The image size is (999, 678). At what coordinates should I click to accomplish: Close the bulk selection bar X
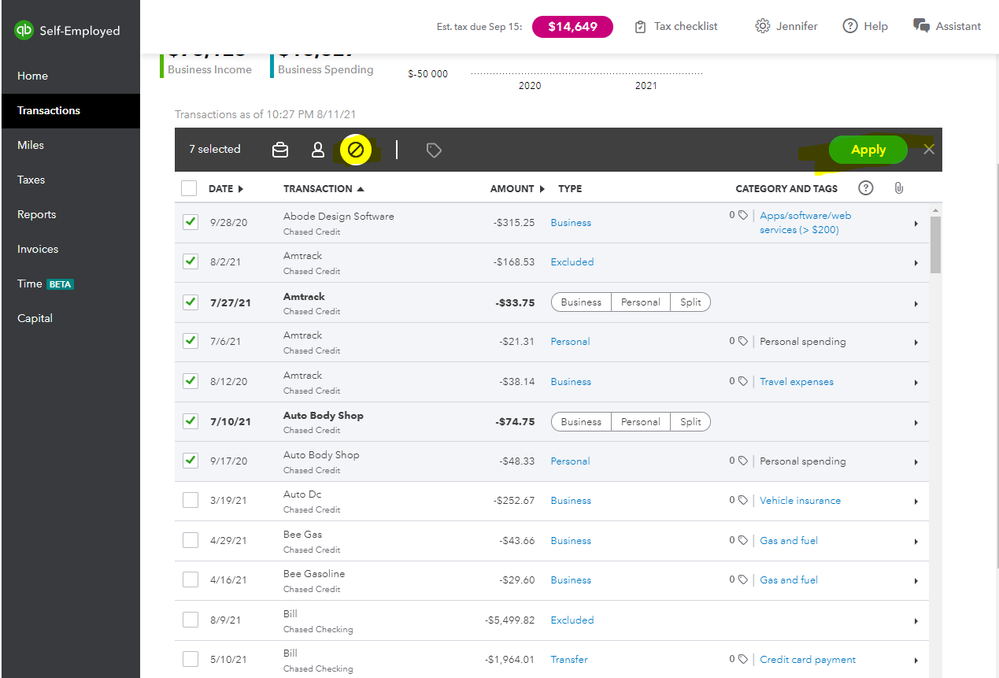pyautogui.click(x=929, y=149)
